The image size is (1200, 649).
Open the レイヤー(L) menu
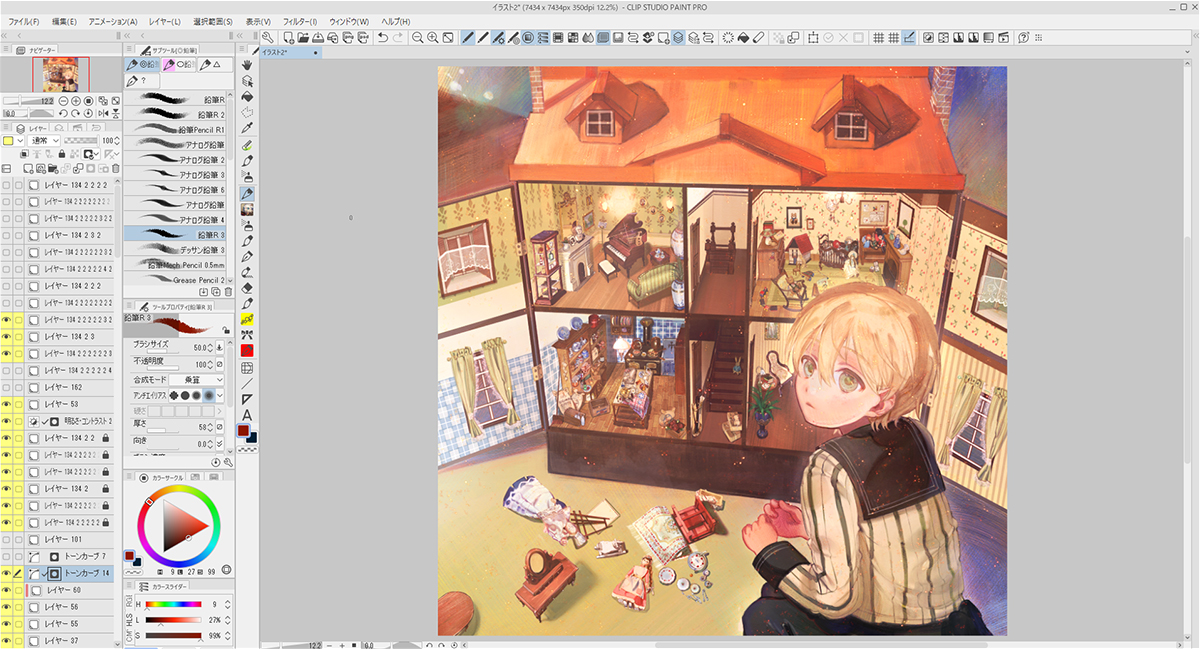click(163, 21)
